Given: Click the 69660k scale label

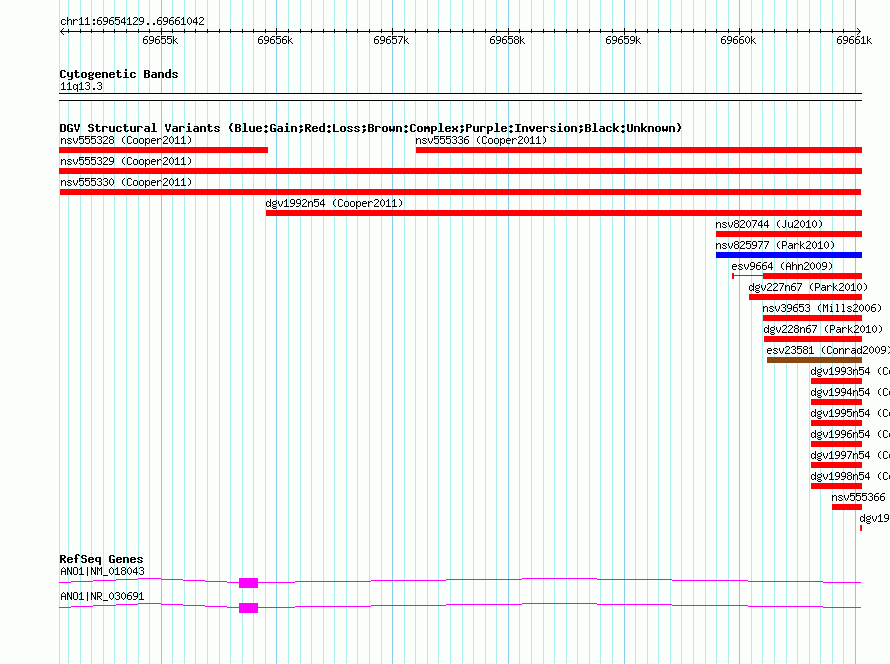Looking at the screenshot, I should click(x=738, y=40).
